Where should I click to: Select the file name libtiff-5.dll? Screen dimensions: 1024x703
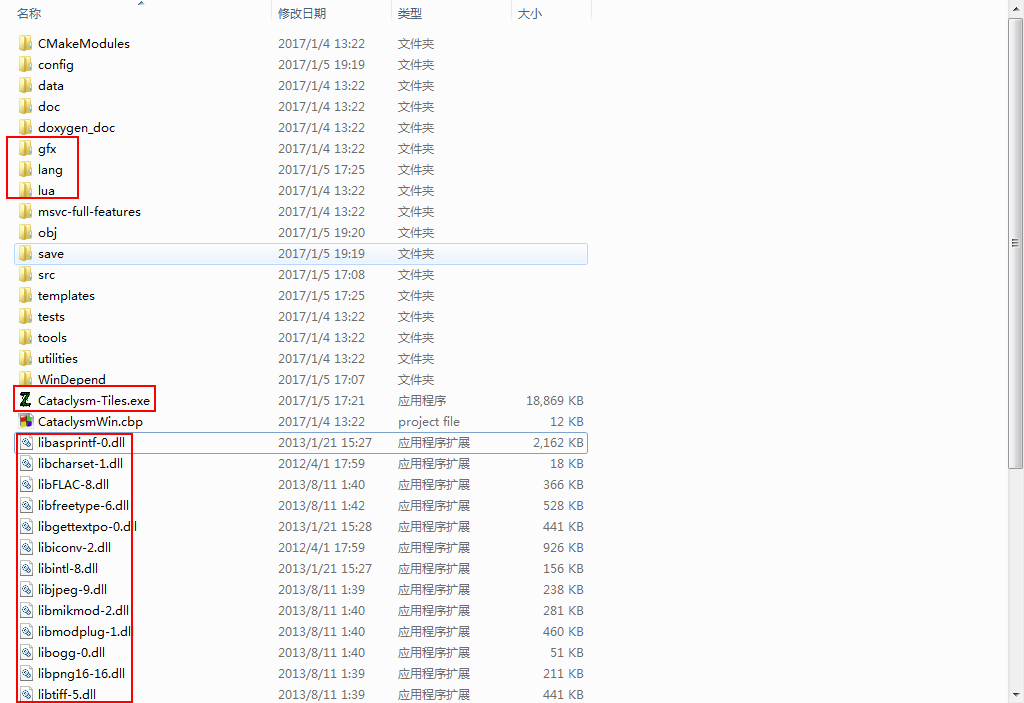67,694
